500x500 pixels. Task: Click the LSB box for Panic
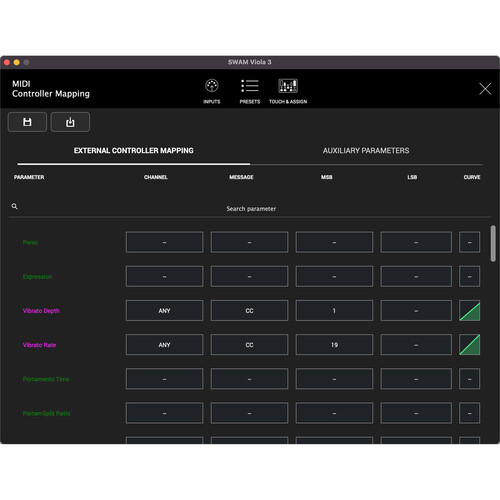point(416,242)
